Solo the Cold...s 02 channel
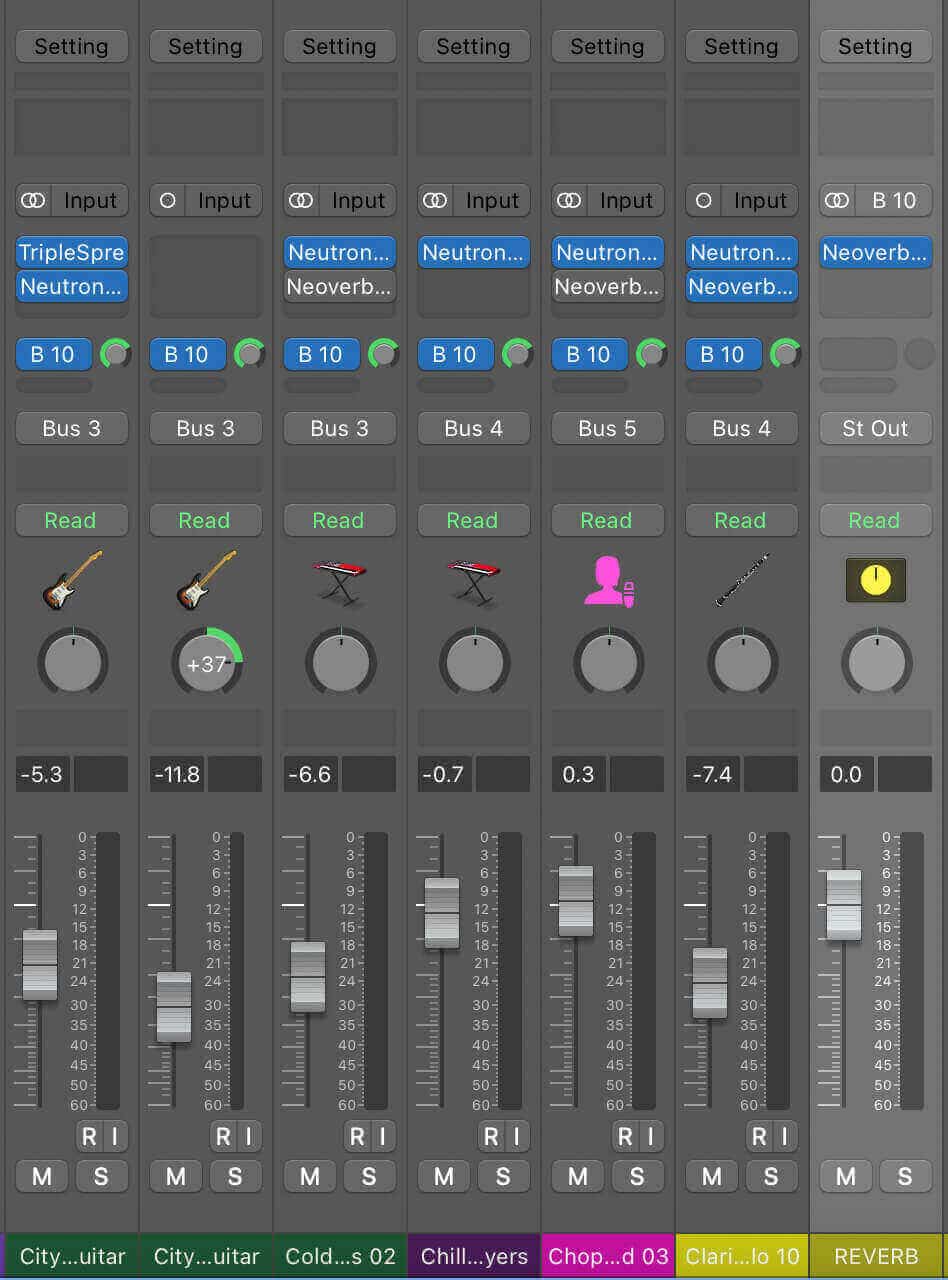 click(x=369, y=1176)
